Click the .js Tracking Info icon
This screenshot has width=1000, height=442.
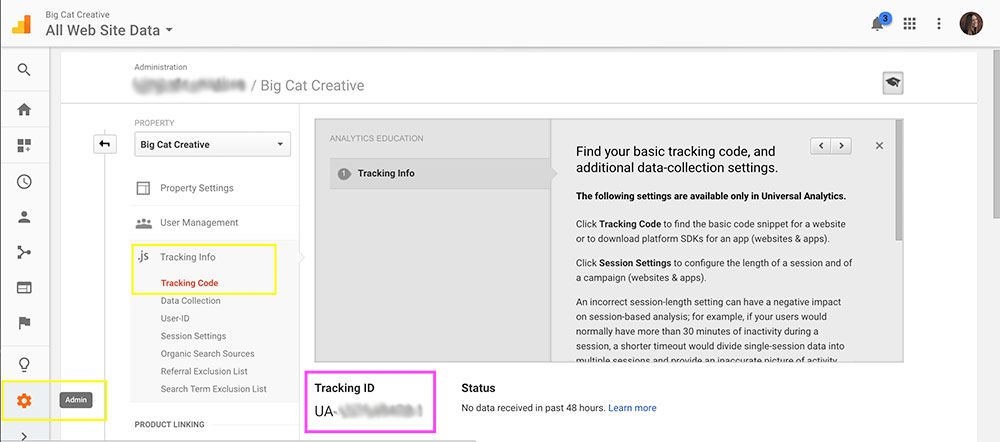(143, 256)
